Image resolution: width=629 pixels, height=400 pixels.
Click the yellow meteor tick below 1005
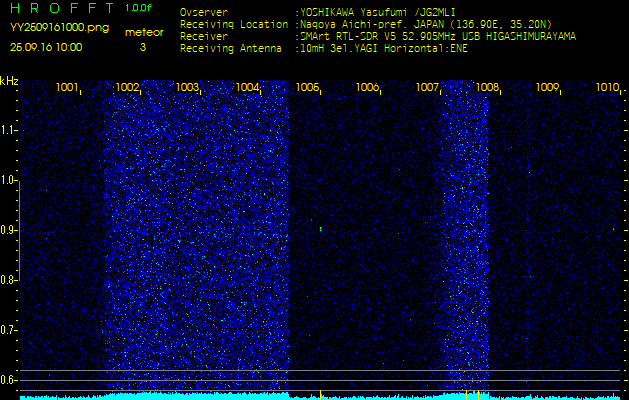(x=320, y=394)
